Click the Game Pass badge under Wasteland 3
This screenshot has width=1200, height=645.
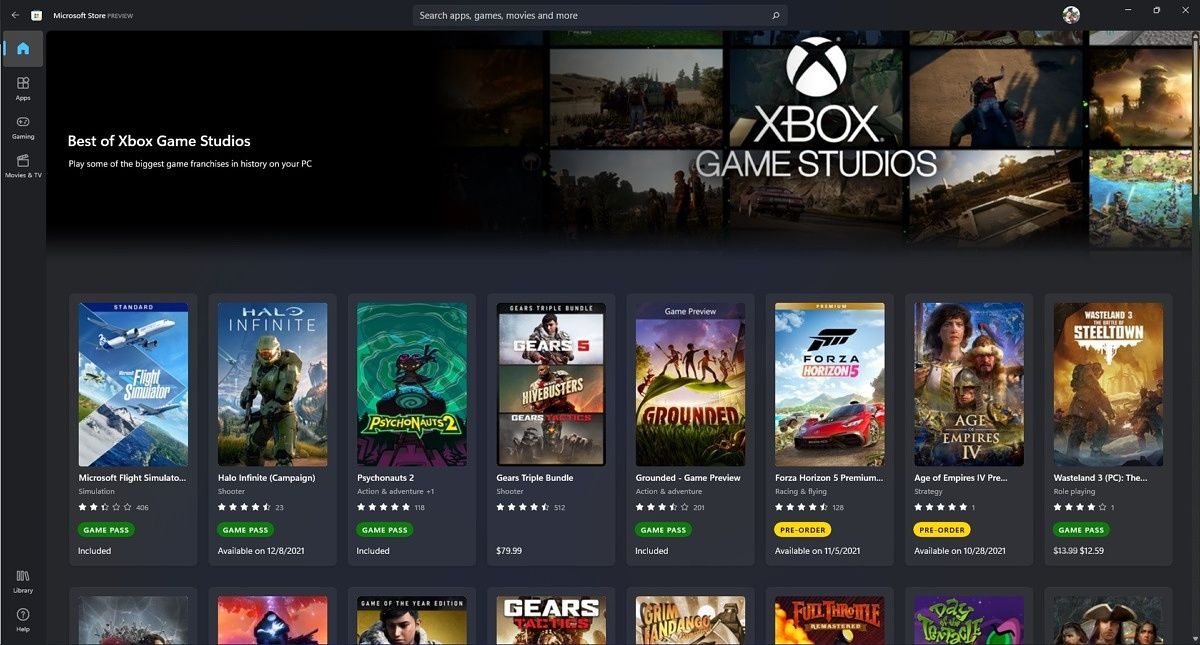coord(1081,530)
